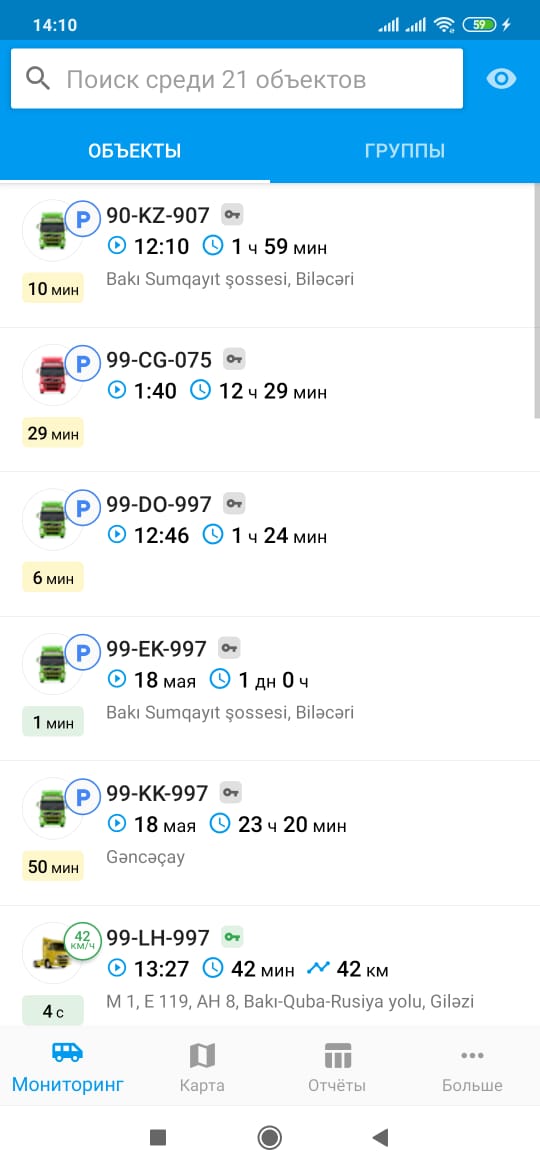Image resolution: width=540 pixels, height=1170 pixels.
Task: Tap the Android back triangle button
Action: [x=380, y=1137]
